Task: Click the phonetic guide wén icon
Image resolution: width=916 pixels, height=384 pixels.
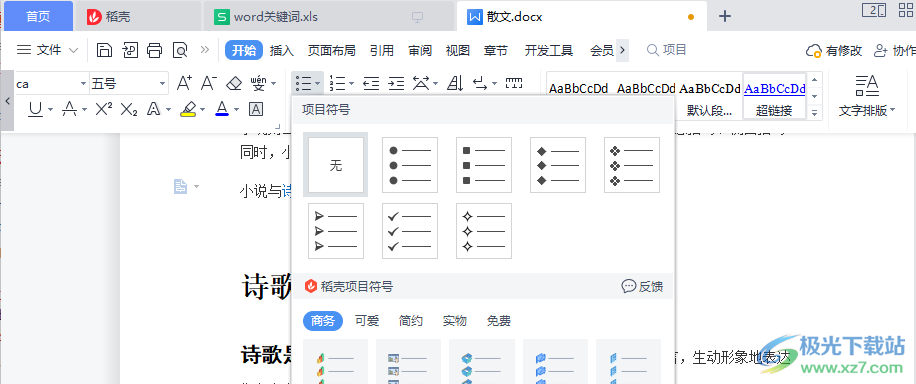Action: (259, 84)
